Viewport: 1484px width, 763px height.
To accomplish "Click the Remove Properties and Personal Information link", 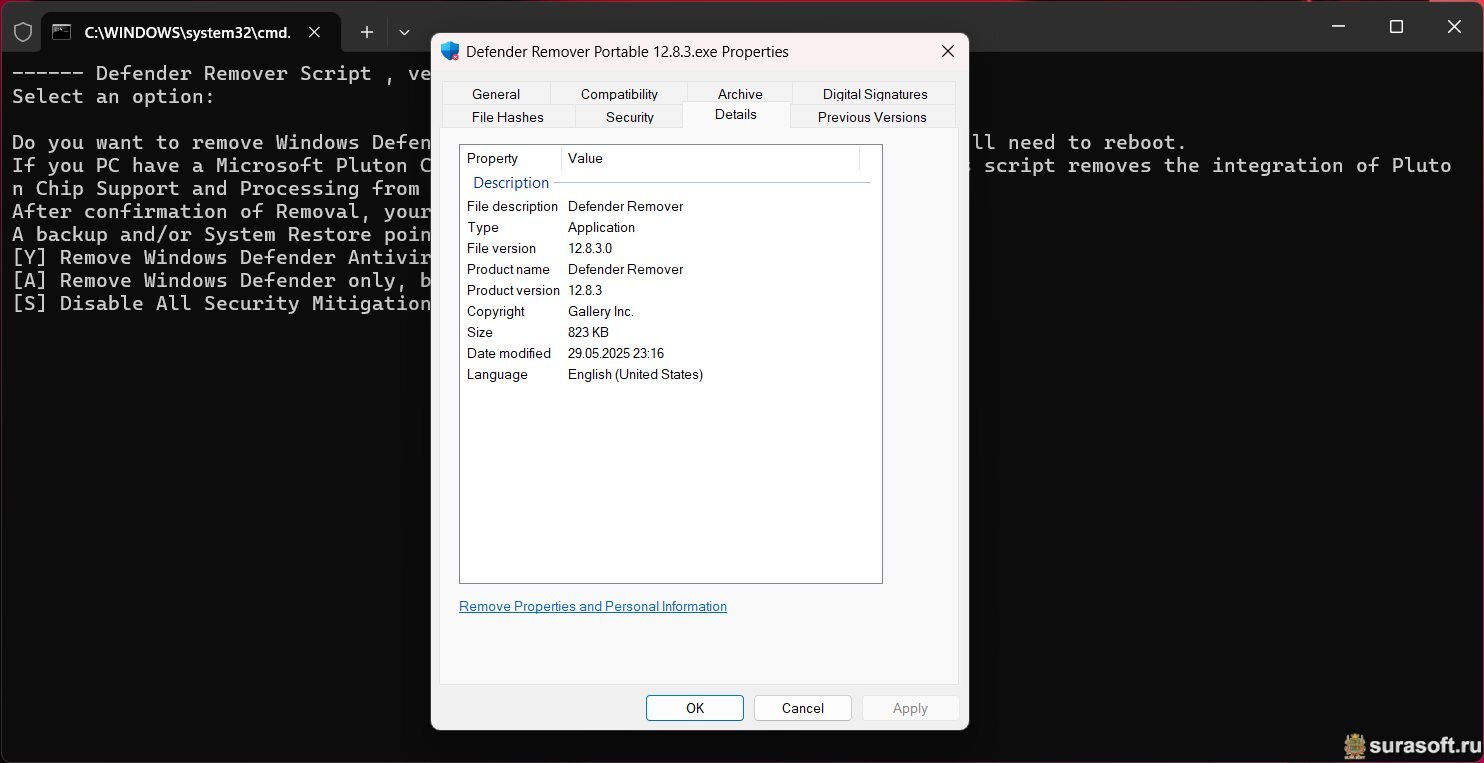I will pos(593,606).
